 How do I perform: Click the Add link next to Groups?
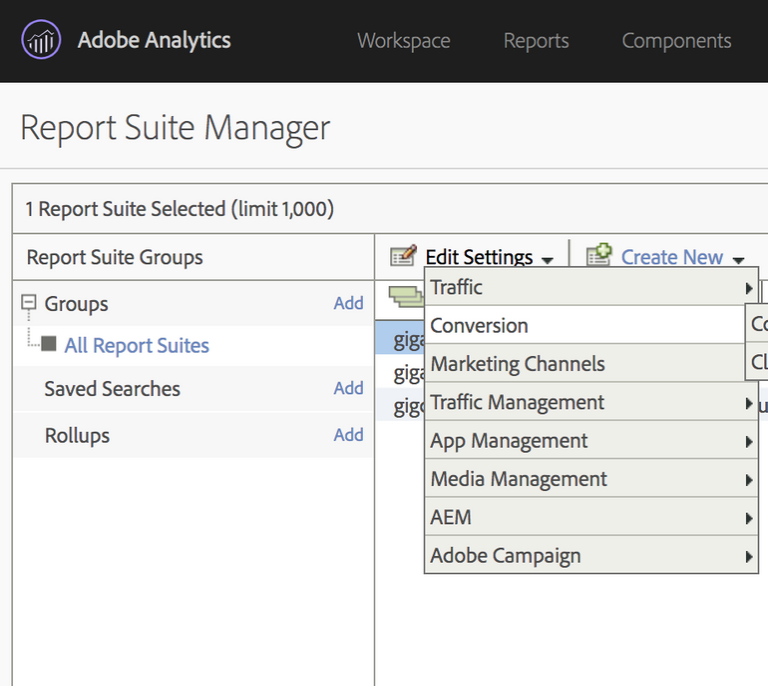pos(348,303)
